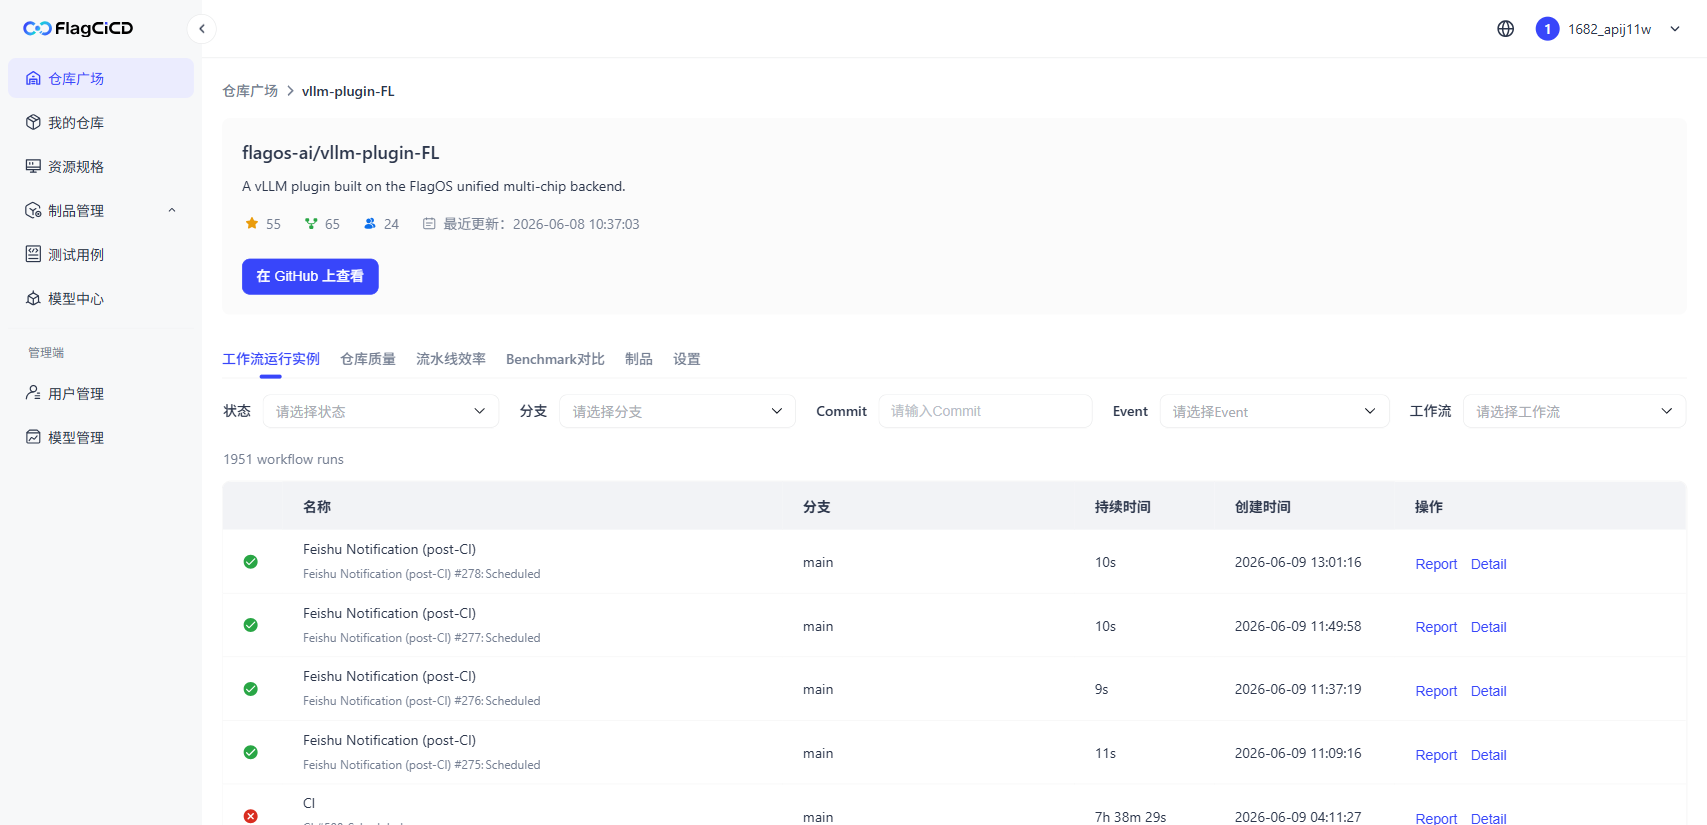Open Report for the 04:11:27 CI run

(x=1436, y=818)
